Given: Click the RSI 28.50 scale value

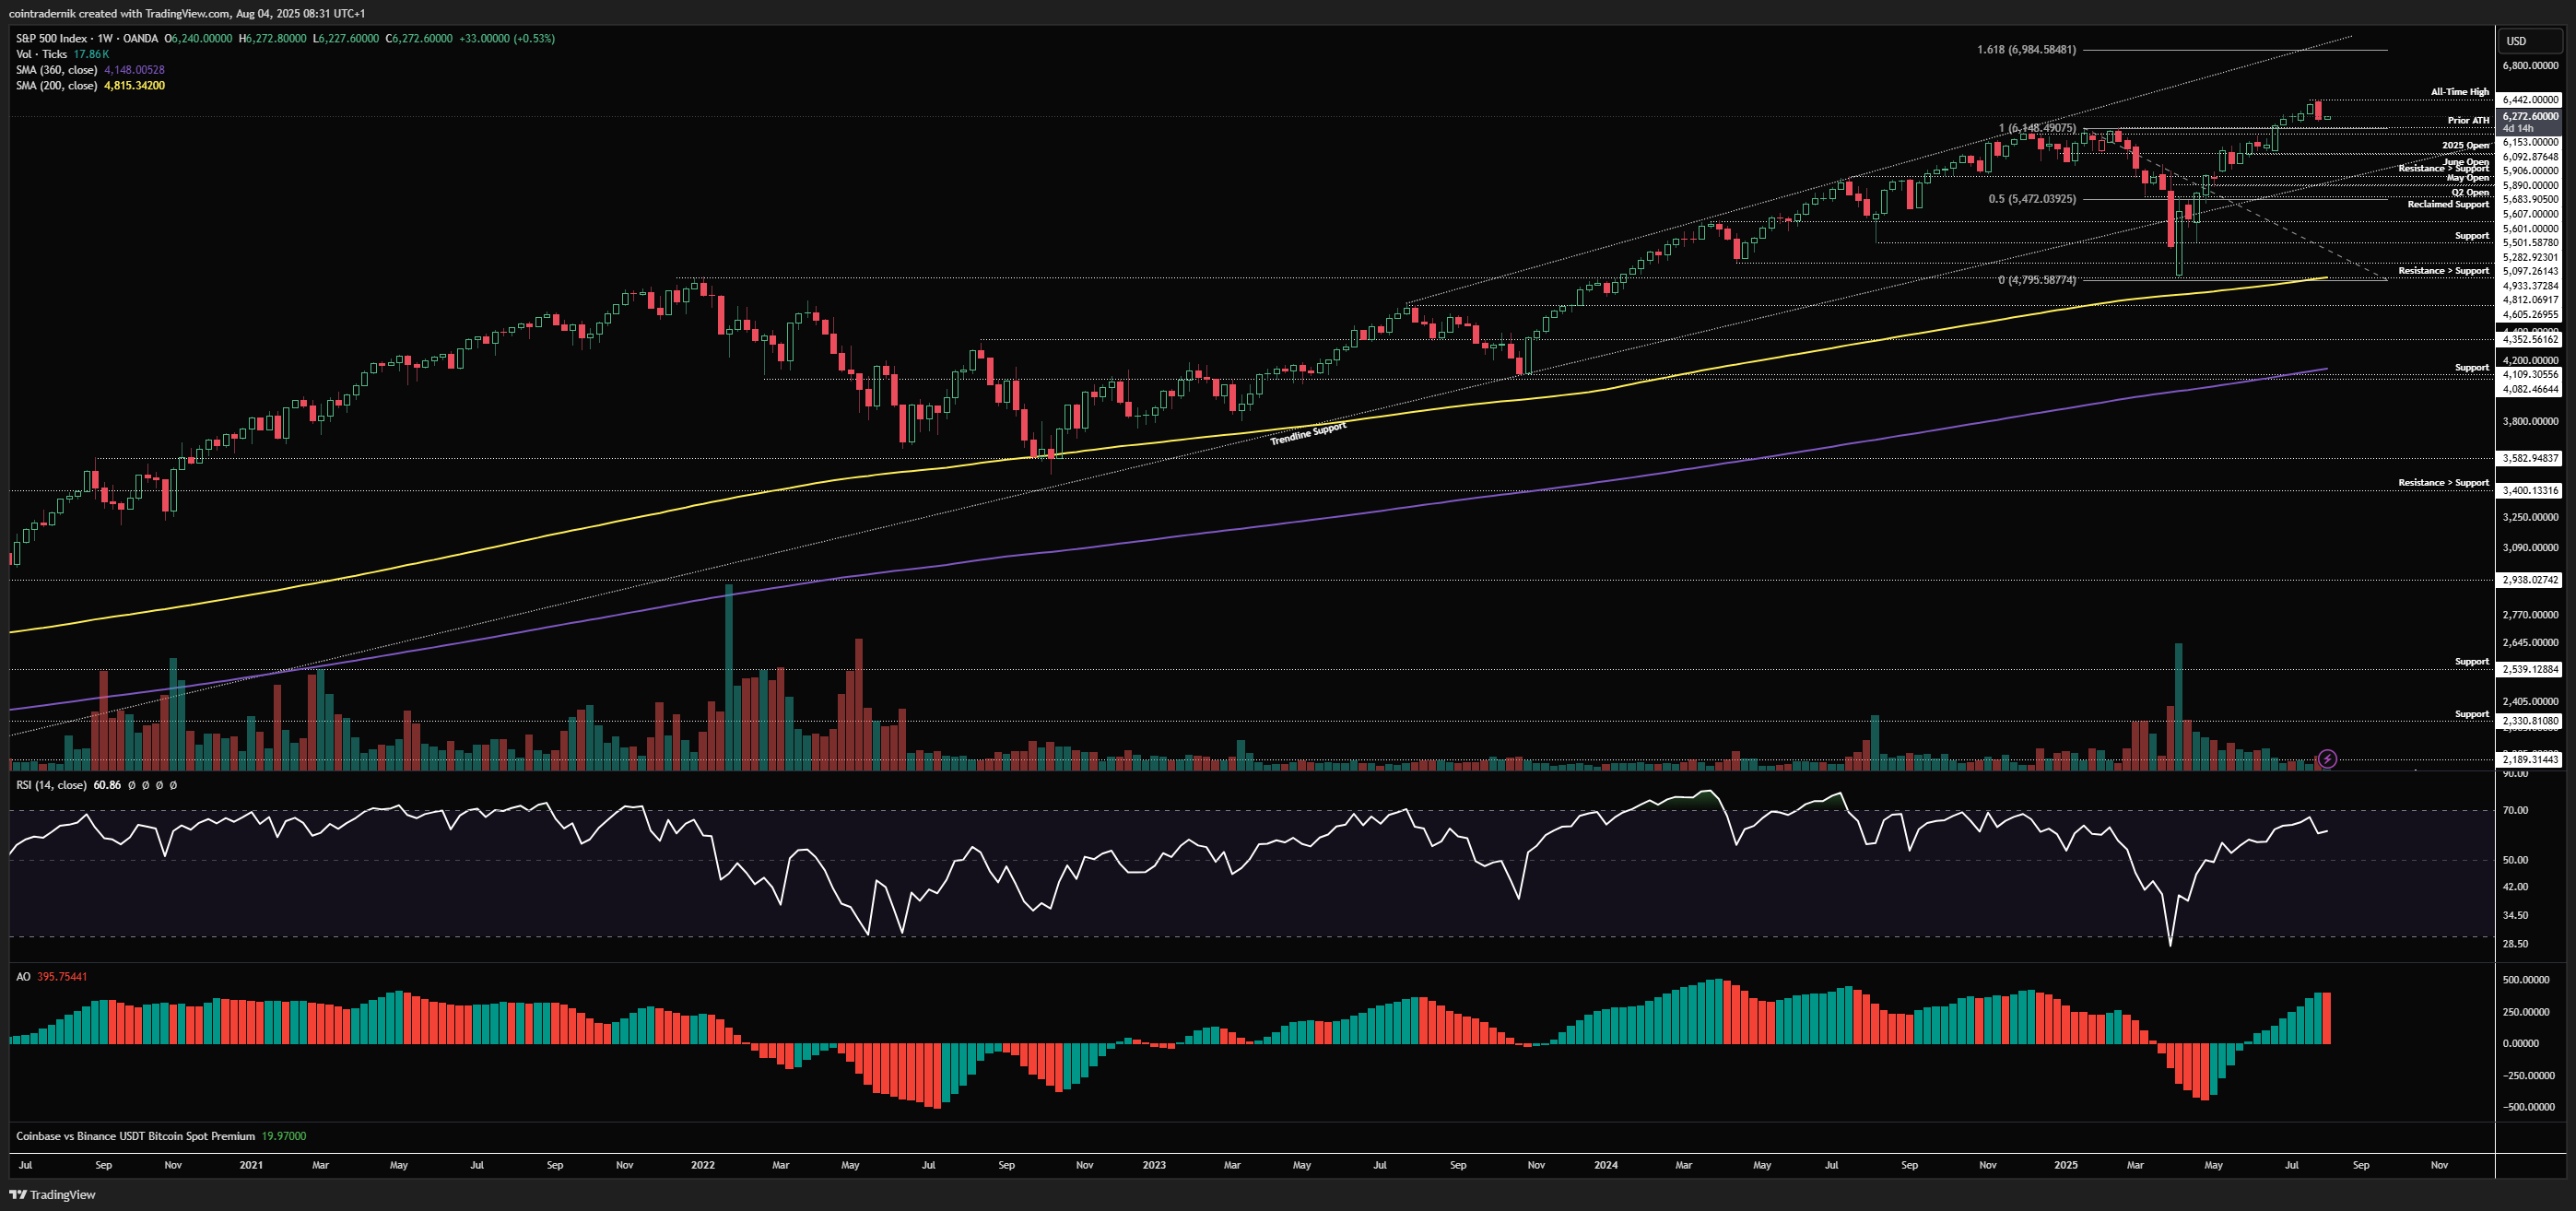Looking at the screenshot, I should [x=2515, y=944].
